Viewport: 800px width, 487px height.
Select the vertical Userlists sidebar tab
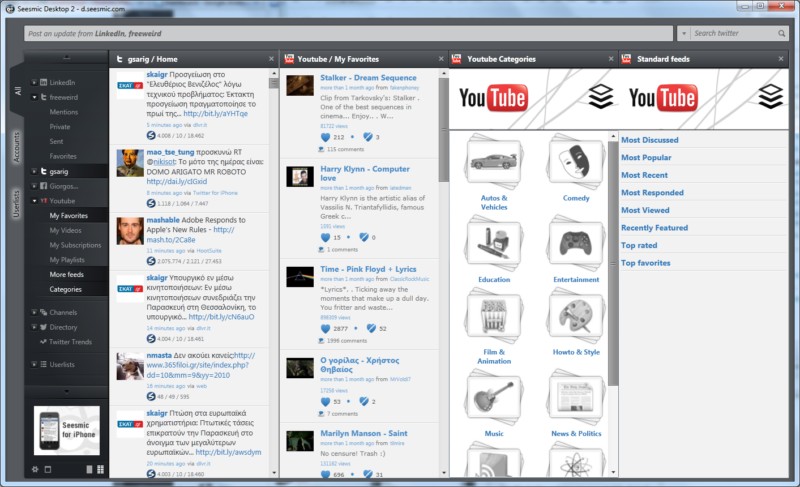(16, 204)
